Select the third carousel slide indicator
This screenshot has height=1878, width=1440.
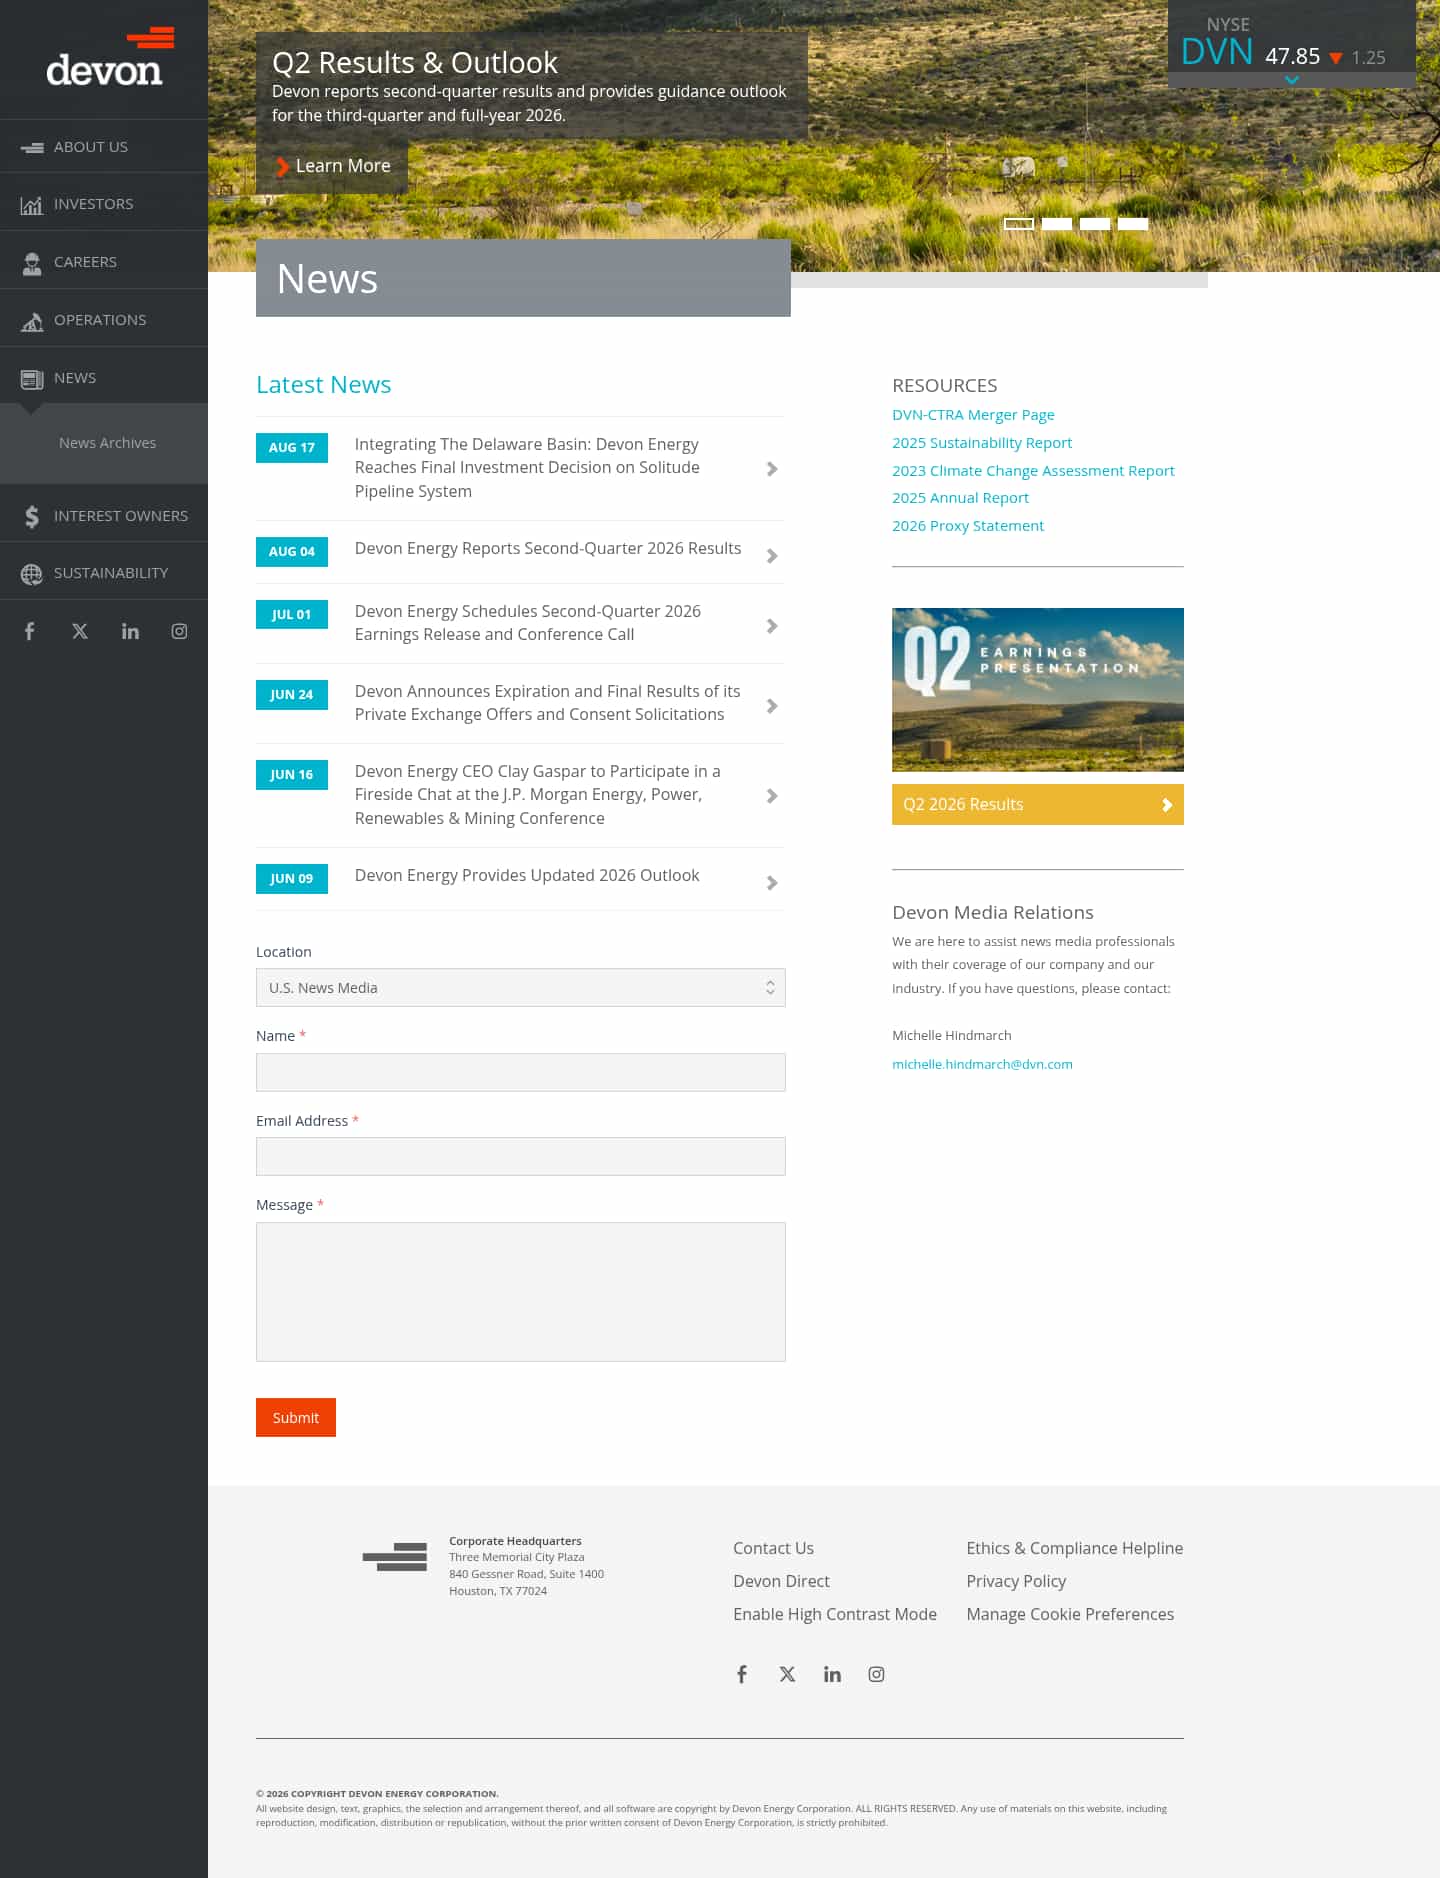(1095, 224)
